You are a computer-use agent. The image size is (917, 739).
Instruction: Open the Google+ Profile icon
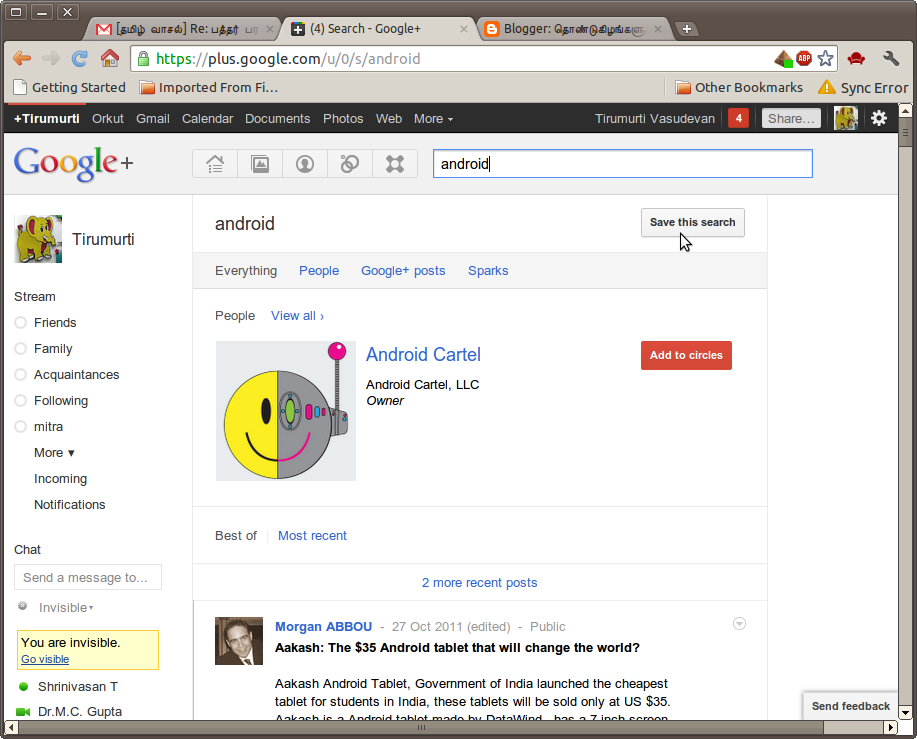[x=305, y=164]
